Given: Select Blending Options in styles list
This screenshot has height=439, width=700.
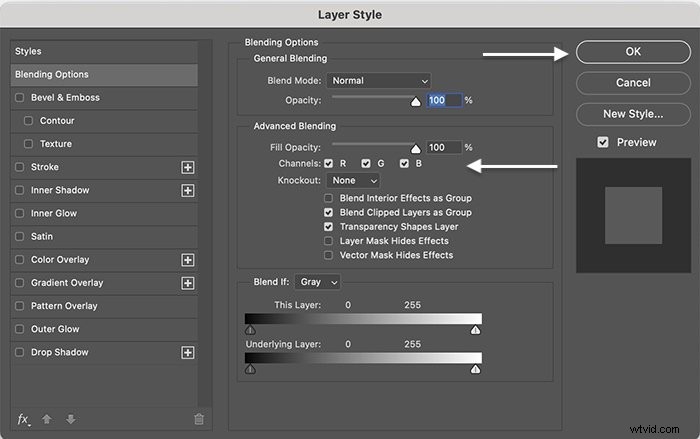Looking at the screenshot, I should (x=104, y=75).
